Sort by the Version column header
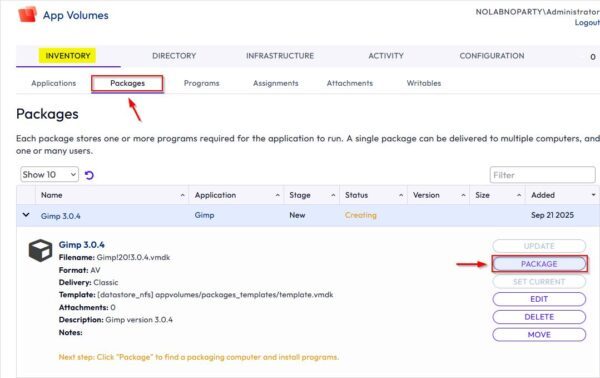 coord(439,195)
